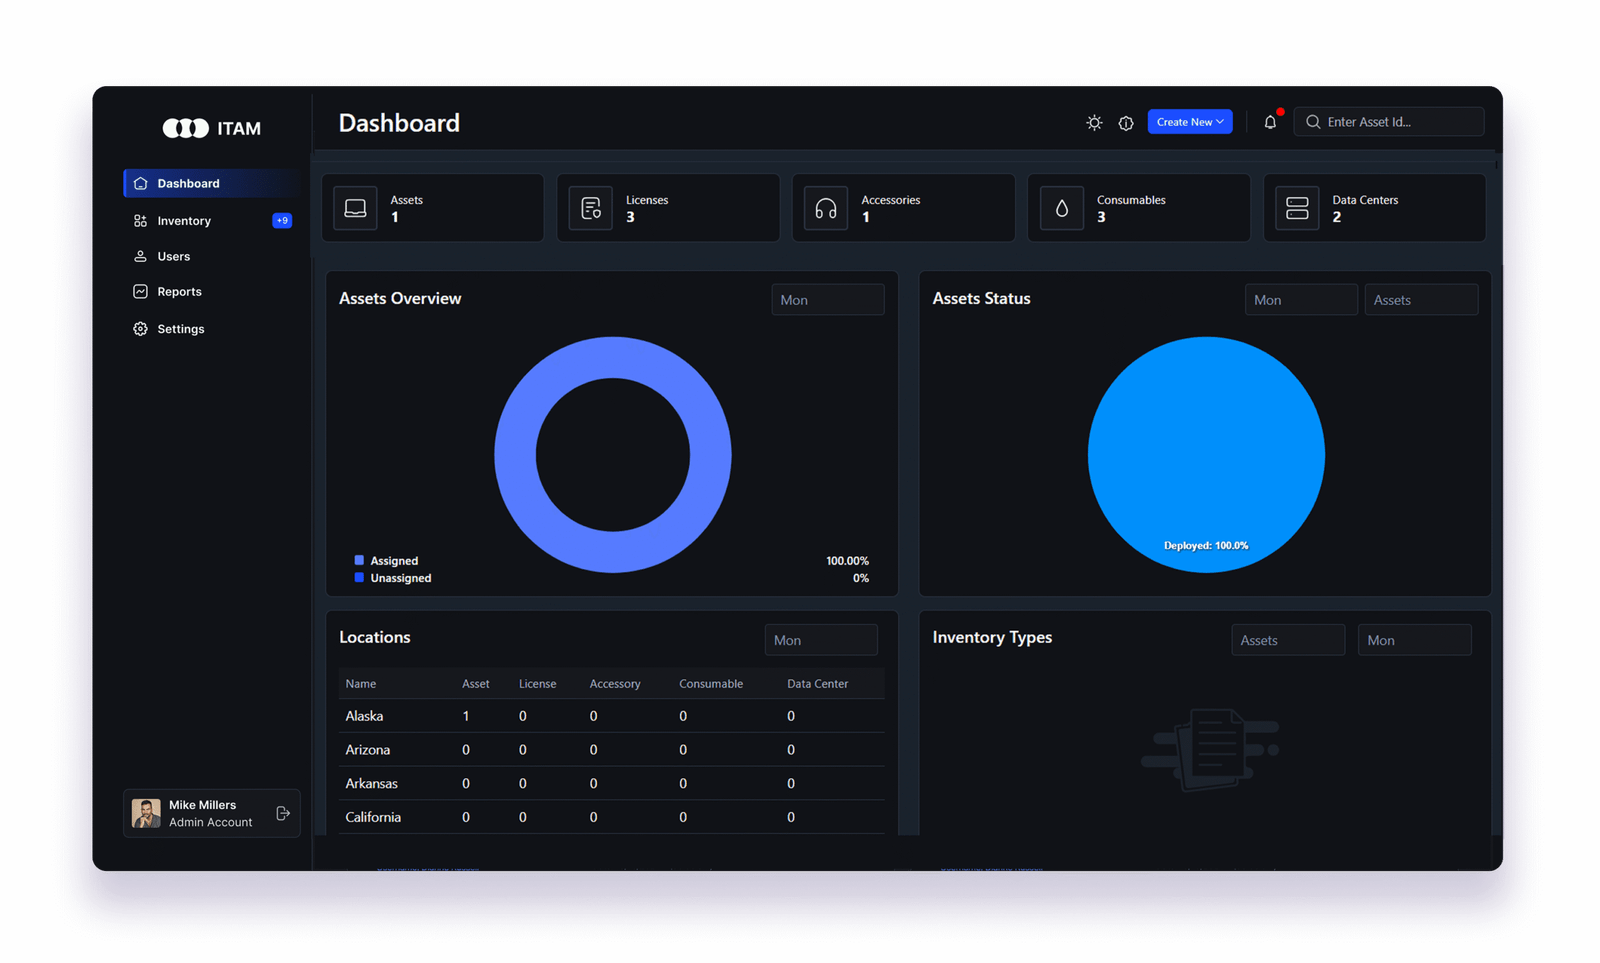Click the Consumables droplet icon
Screen dimensions: 1600x963
[1062, 208]
